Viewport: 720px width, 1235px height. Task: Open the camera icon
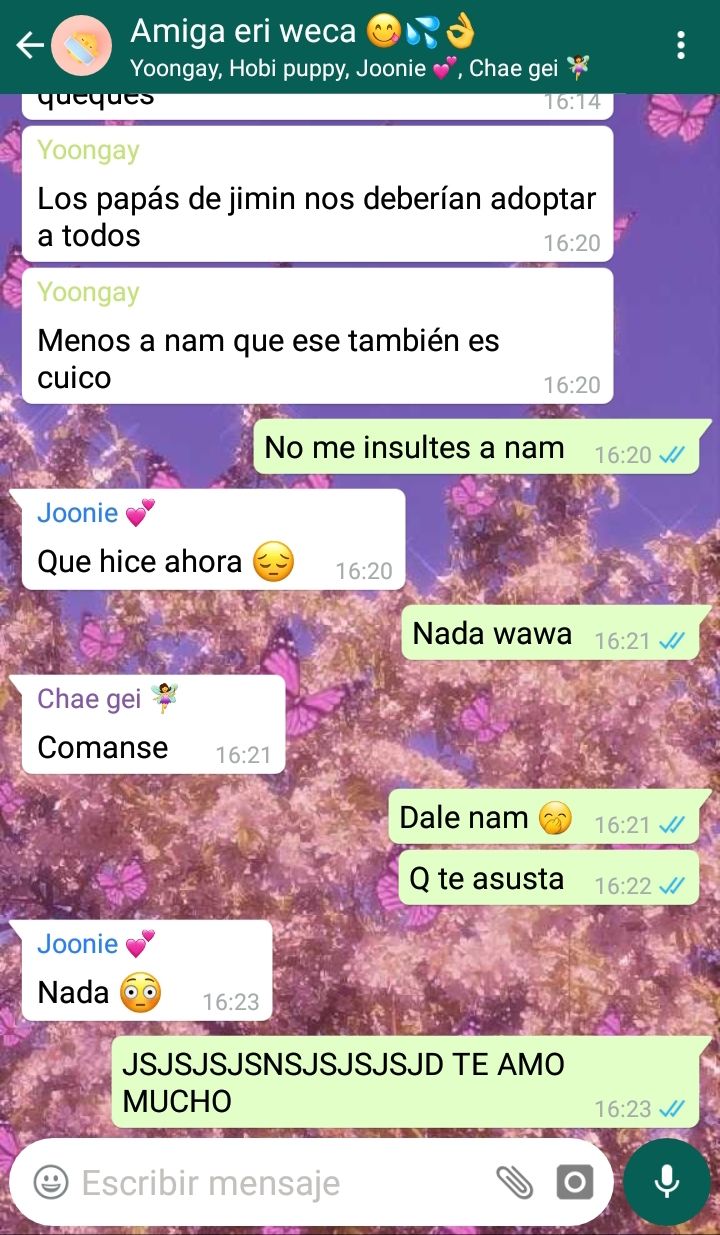574,1183
